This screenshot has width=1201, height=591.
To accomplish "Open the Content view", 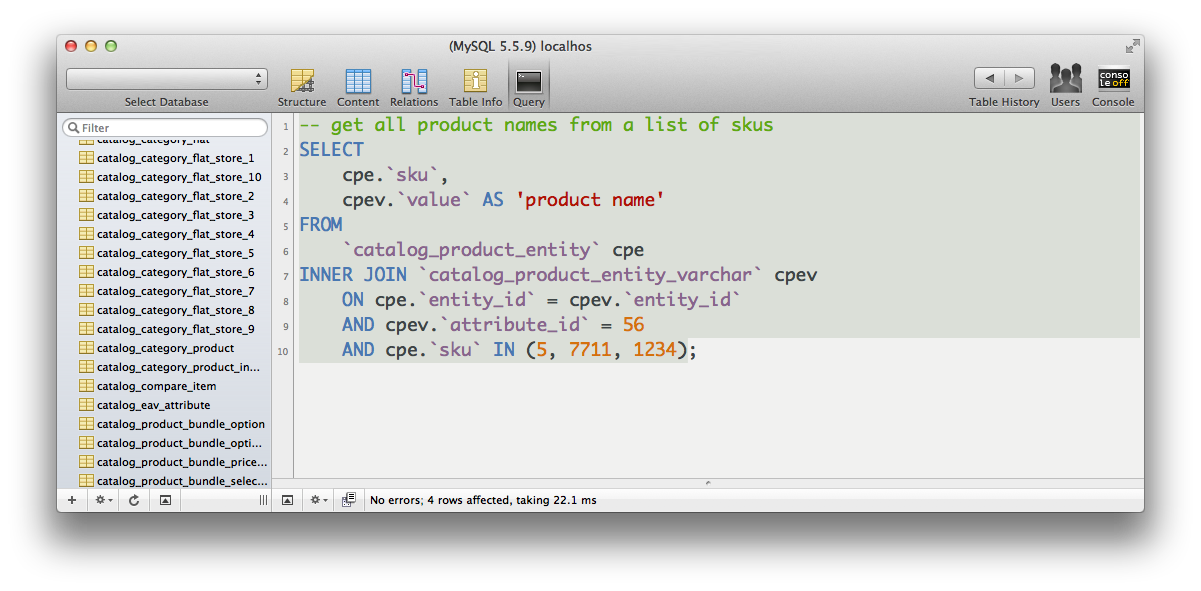I will pos(358,88).
